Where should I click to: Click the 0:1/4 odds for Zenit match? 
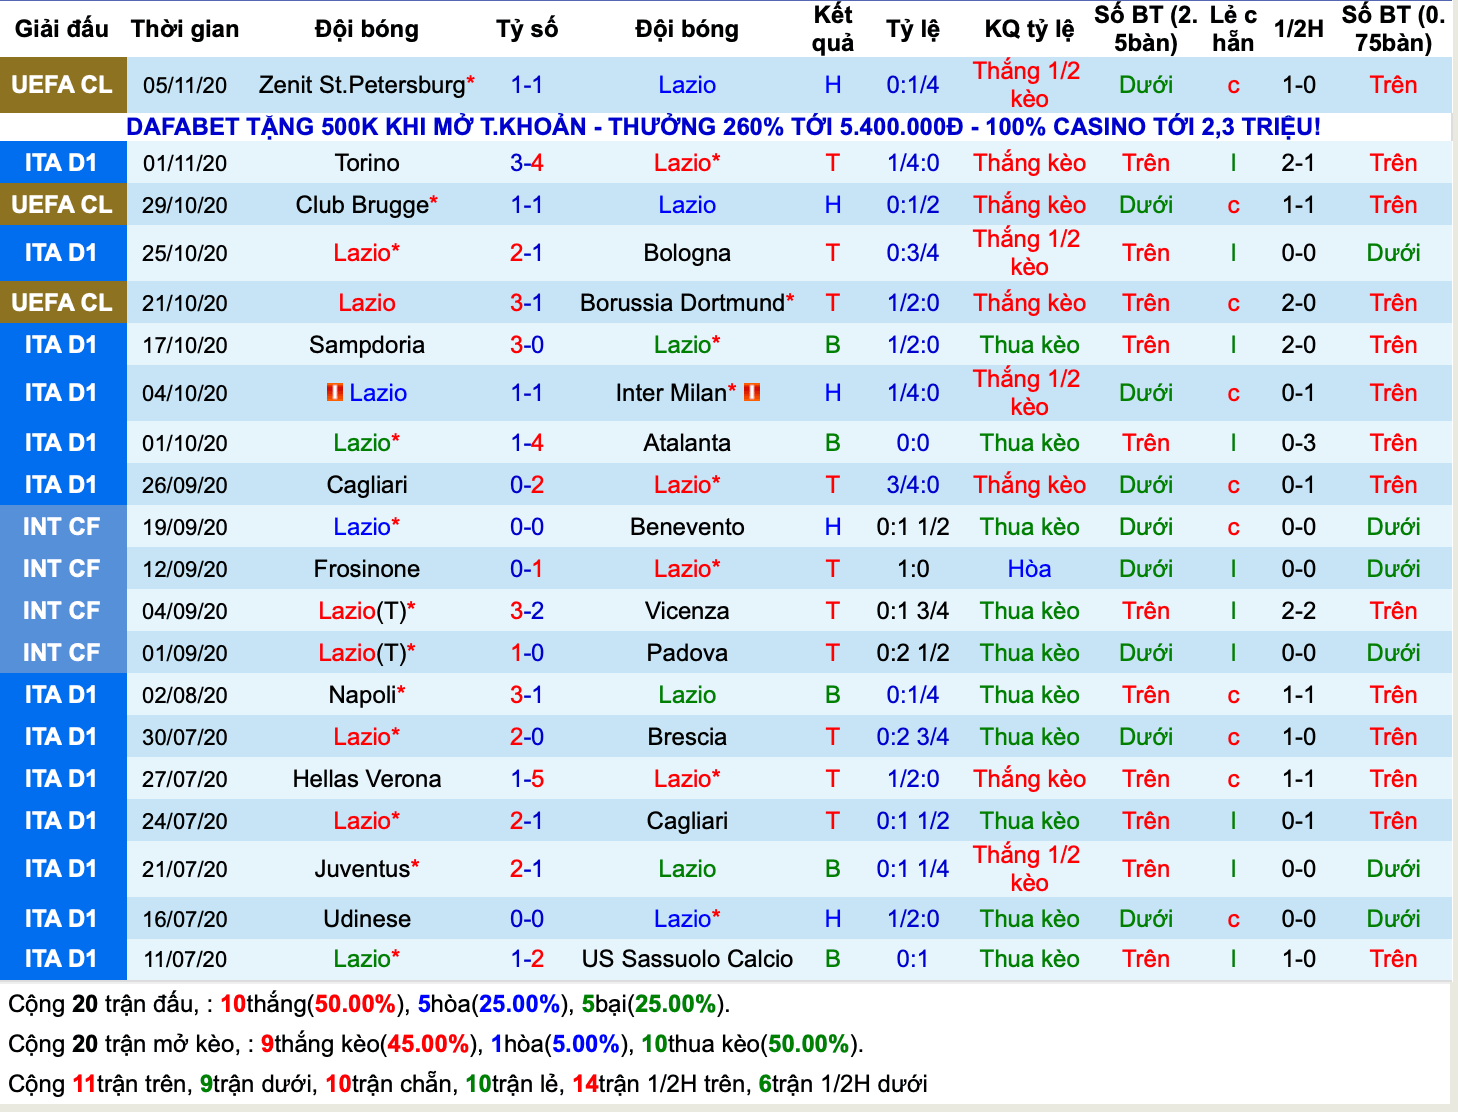click(913, 85)
